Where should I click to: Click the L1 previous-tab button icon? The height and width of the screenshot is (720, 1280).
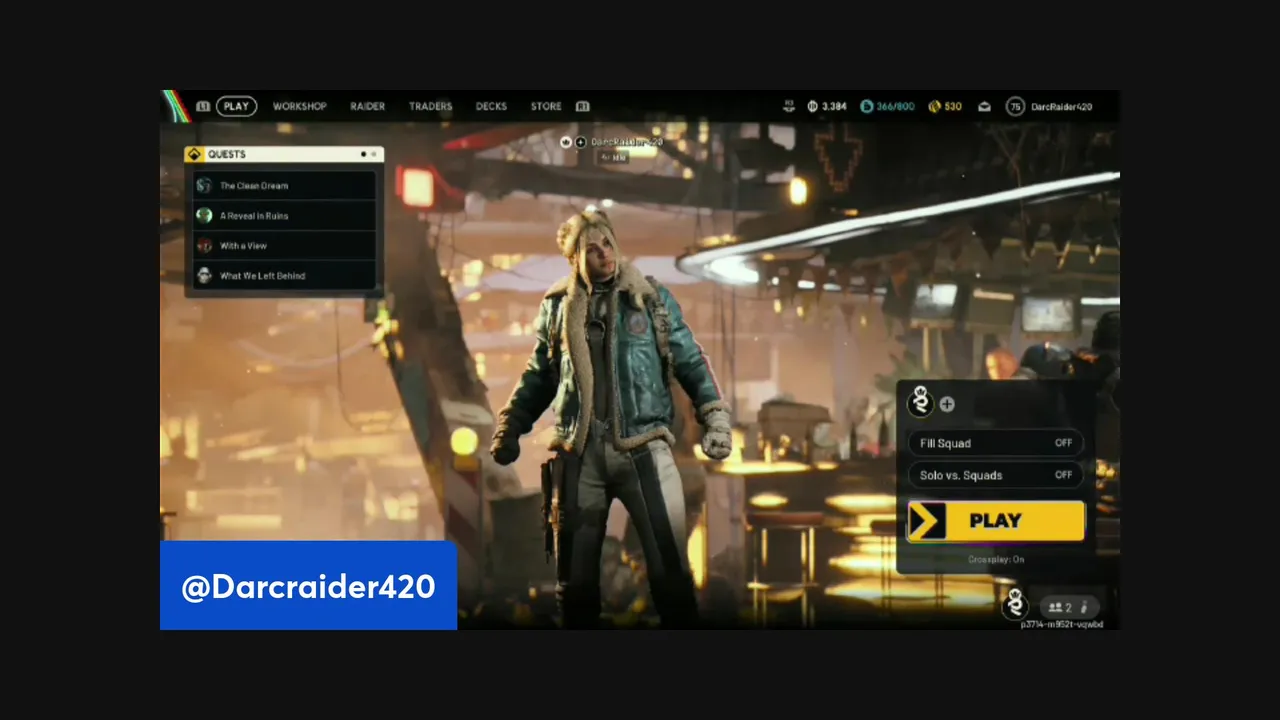203,106
